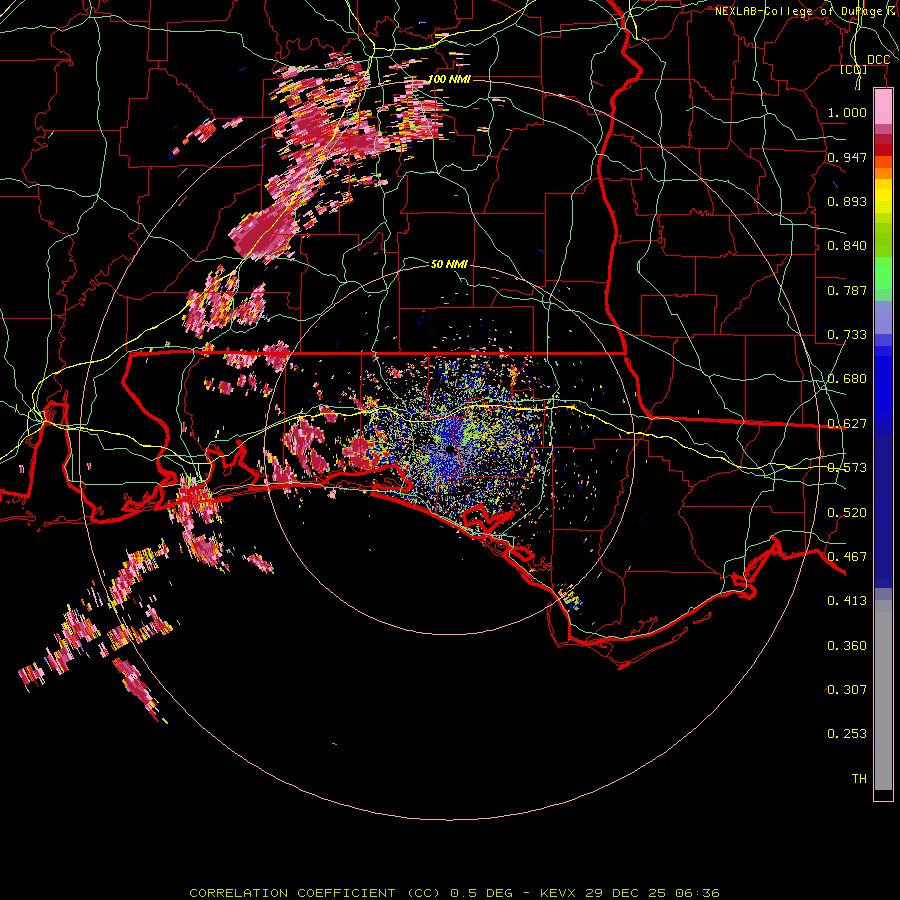Click the 0.787 scale value

(847, 290)
